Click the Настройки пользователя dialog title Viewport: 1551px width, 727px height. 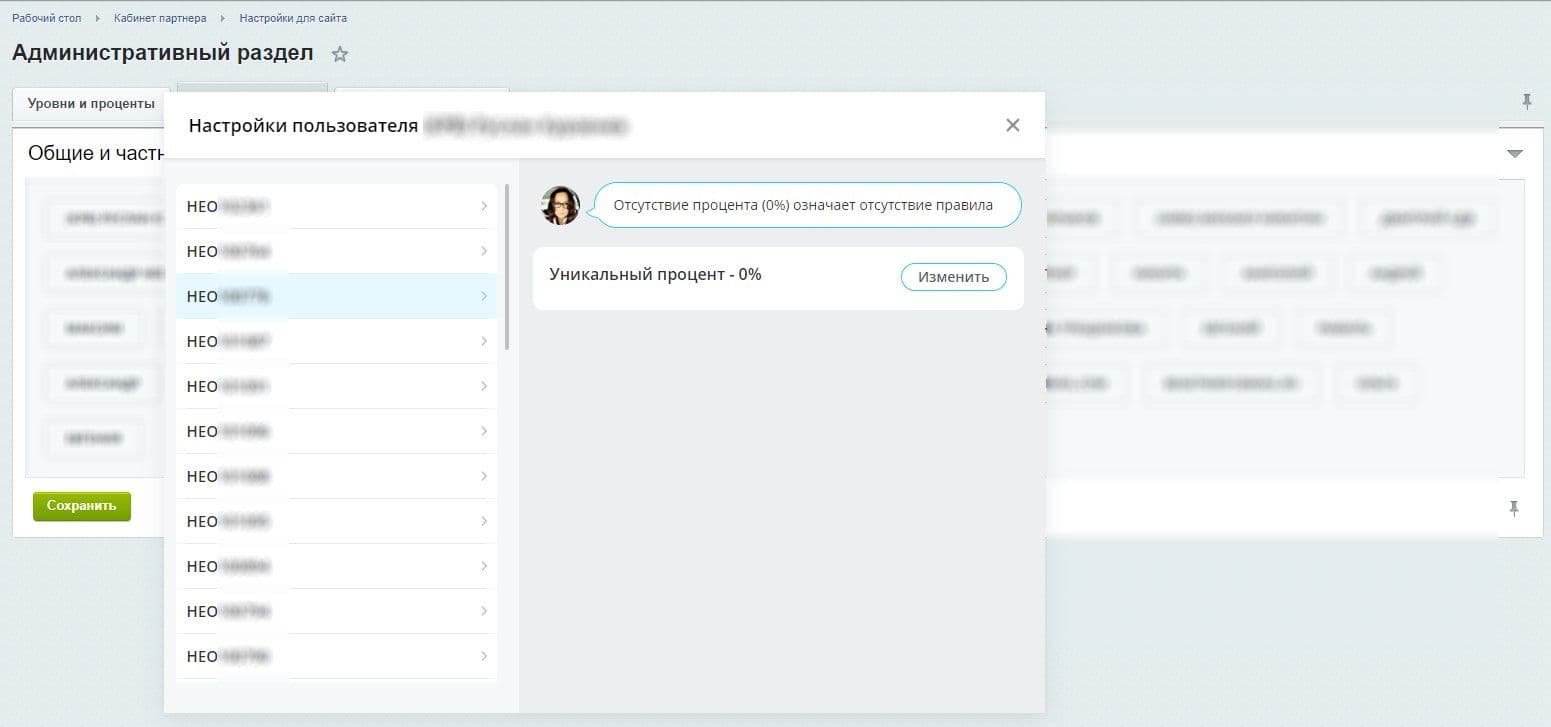point(303,126)
